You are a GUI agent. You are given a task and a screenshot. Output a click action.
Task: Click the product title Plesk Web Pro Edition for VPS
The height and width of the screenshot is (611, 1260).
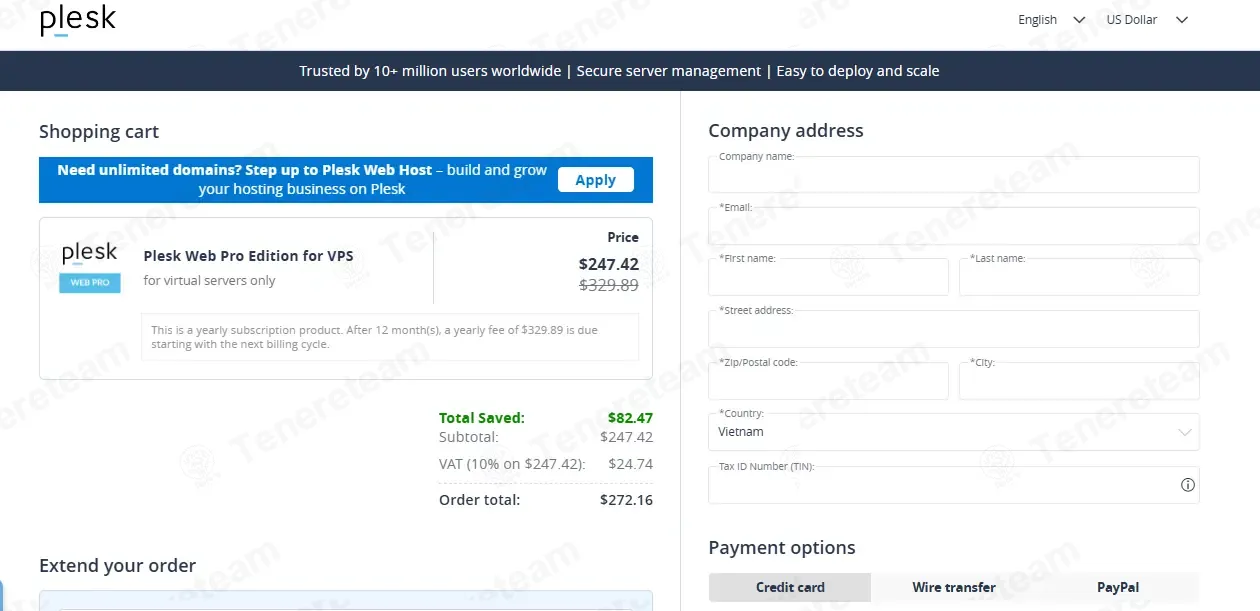(x=248, y=256)
